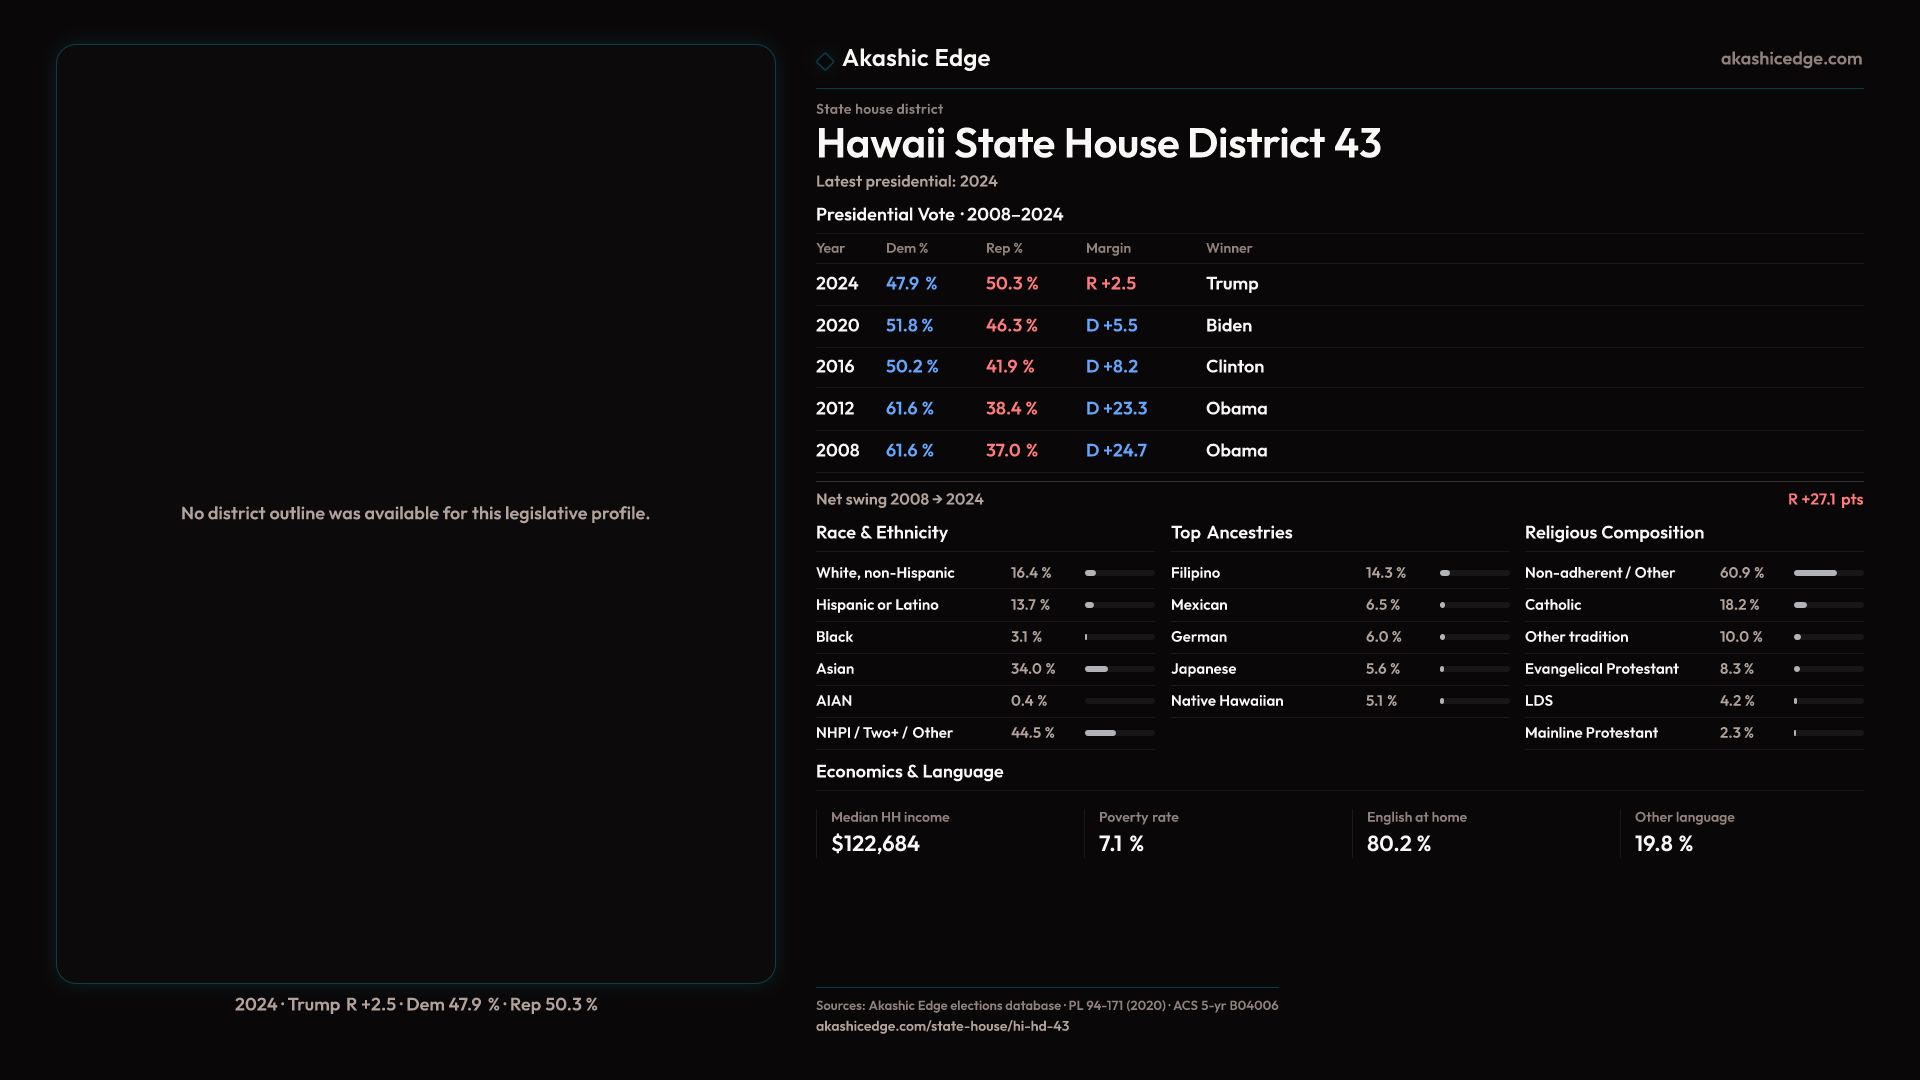Viewport: 1920px width, 1080px height.
Task: Click the Median HH income value $122,684
Action: tap(875, 844)
